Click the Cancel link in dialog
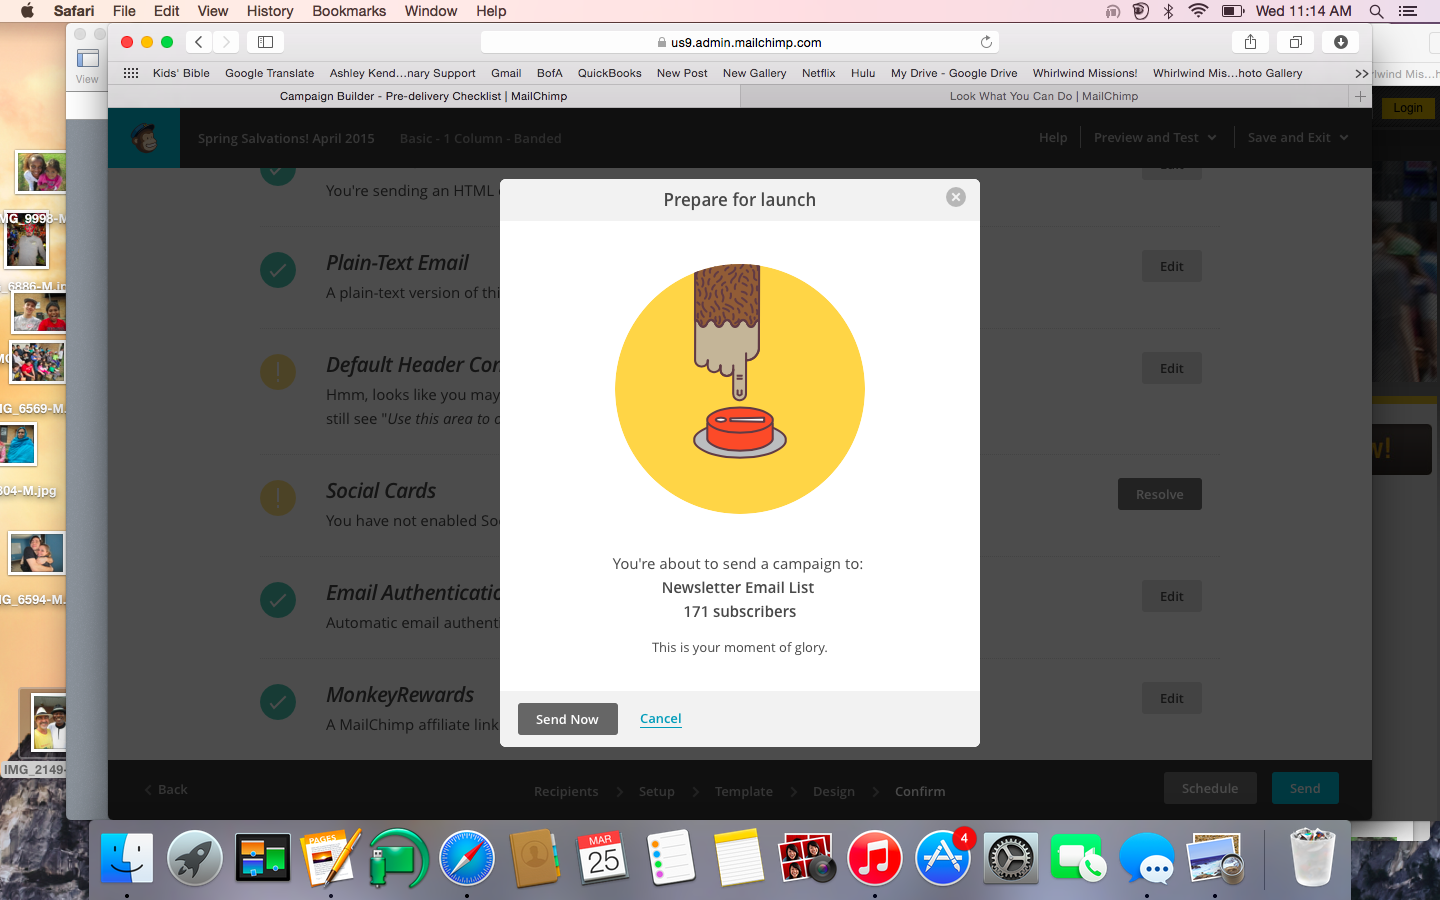The width and height of the screenshot is (1440, 900). pos(660,718)
